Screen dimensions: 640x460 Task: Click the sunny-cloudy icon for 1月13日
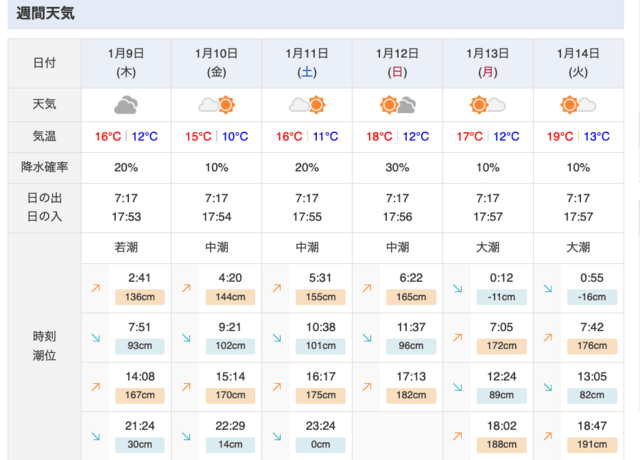487,104
